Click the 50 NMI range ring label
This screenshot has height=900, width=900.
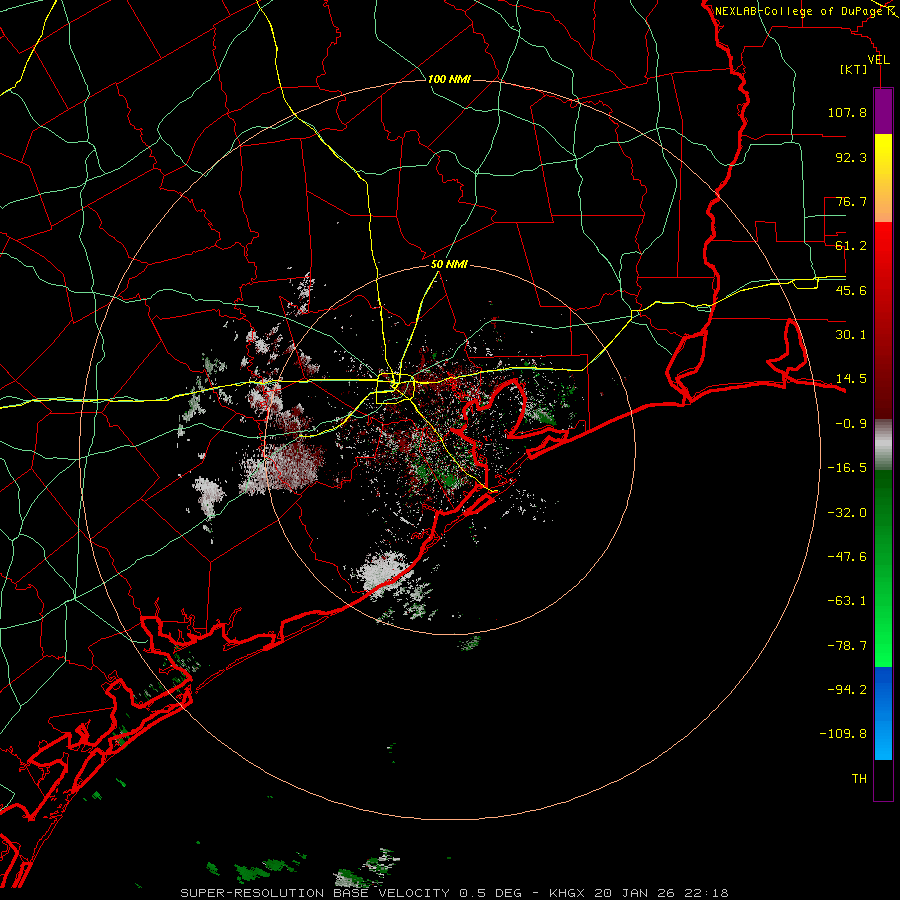click(x=449, y=265)
